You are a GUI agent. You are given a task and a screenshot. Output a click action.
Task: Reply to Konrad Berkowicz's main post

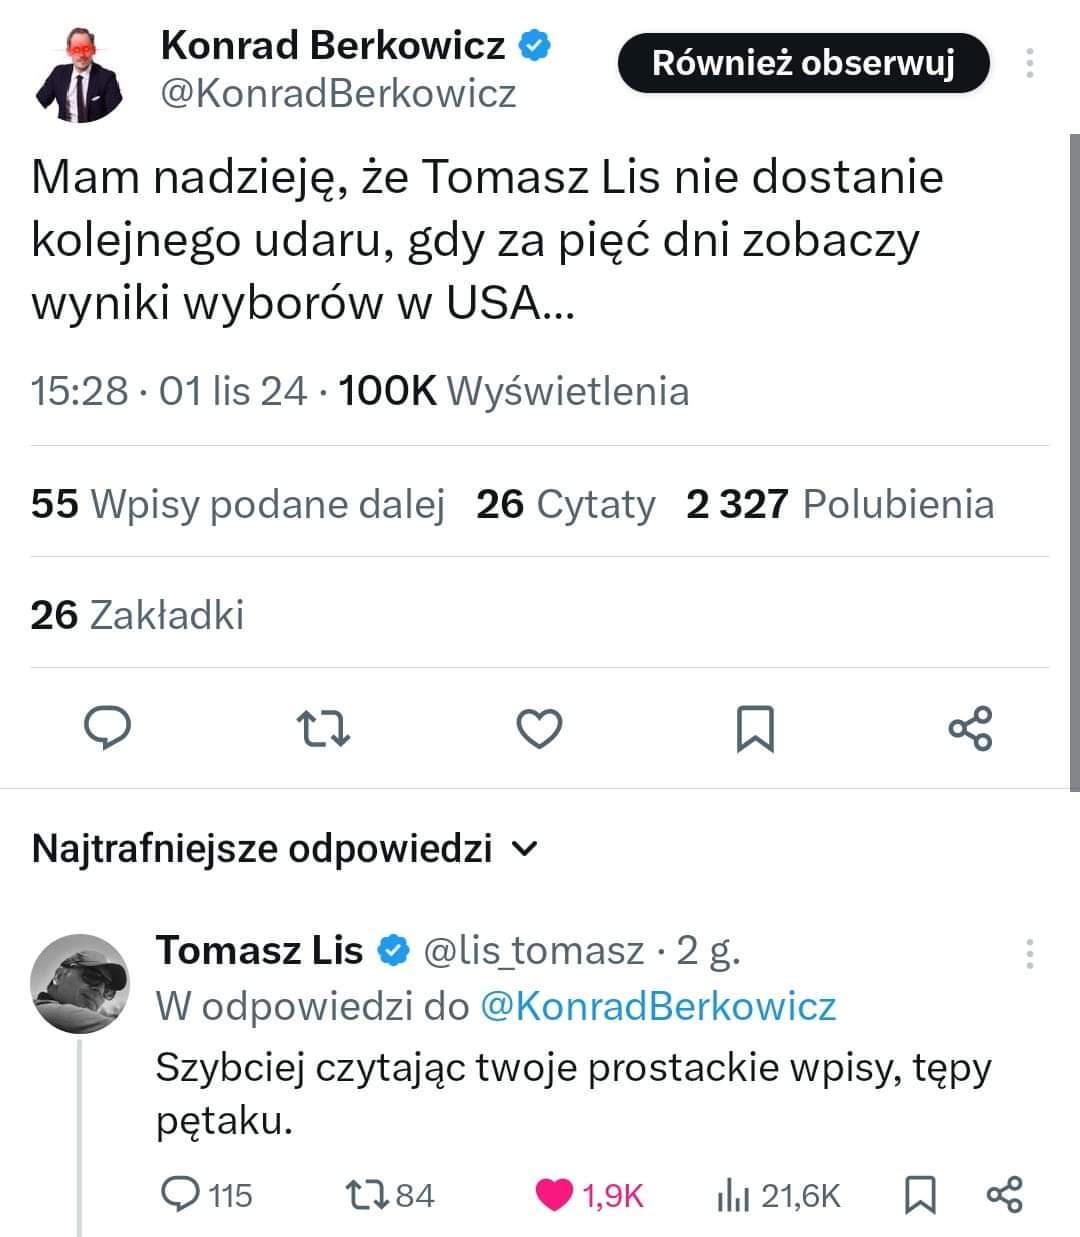point(107,728)
